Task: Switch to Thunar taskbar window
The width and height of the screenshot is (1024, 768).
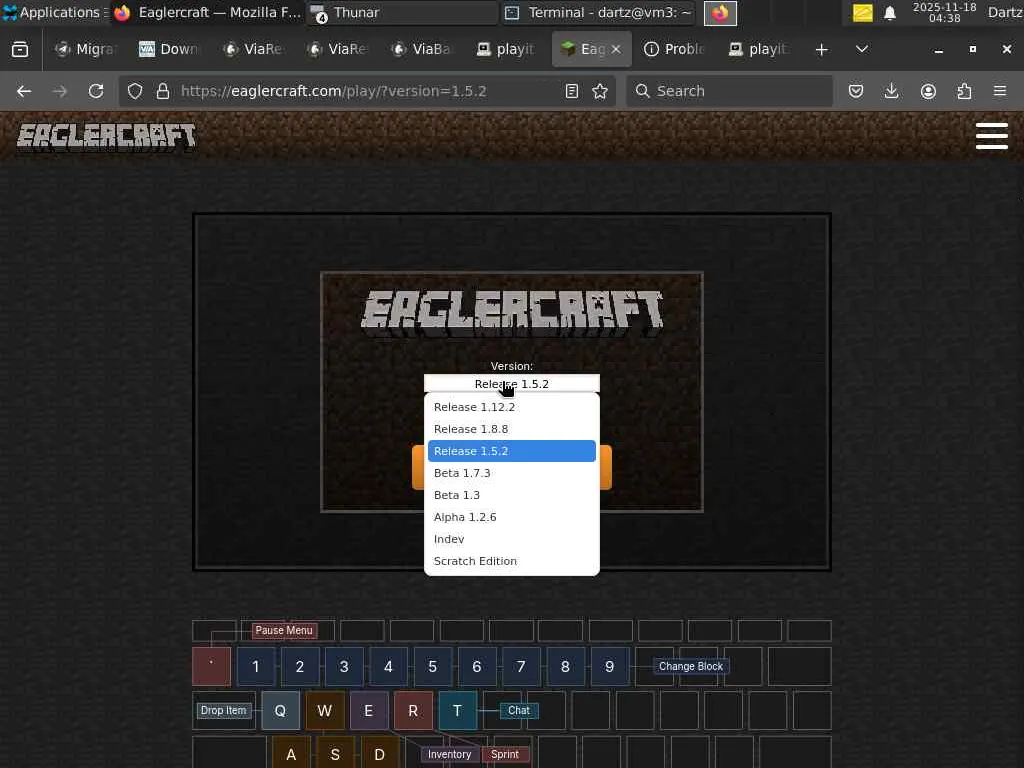Action: (402, 12)
